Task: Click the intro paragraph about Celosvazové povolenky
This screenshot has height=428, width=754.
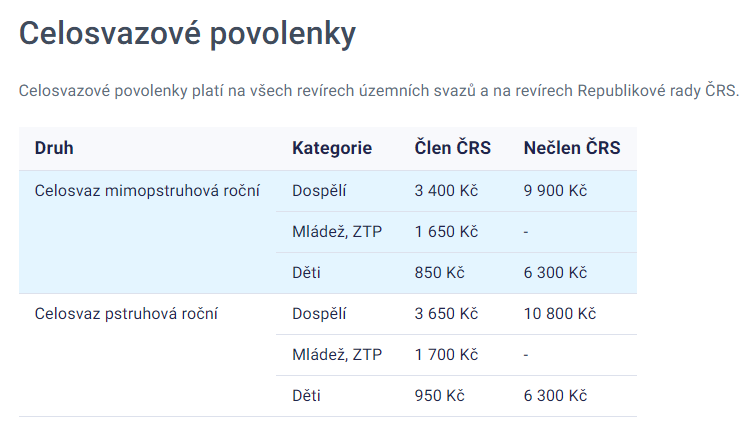Action: [x=378, y=91]
